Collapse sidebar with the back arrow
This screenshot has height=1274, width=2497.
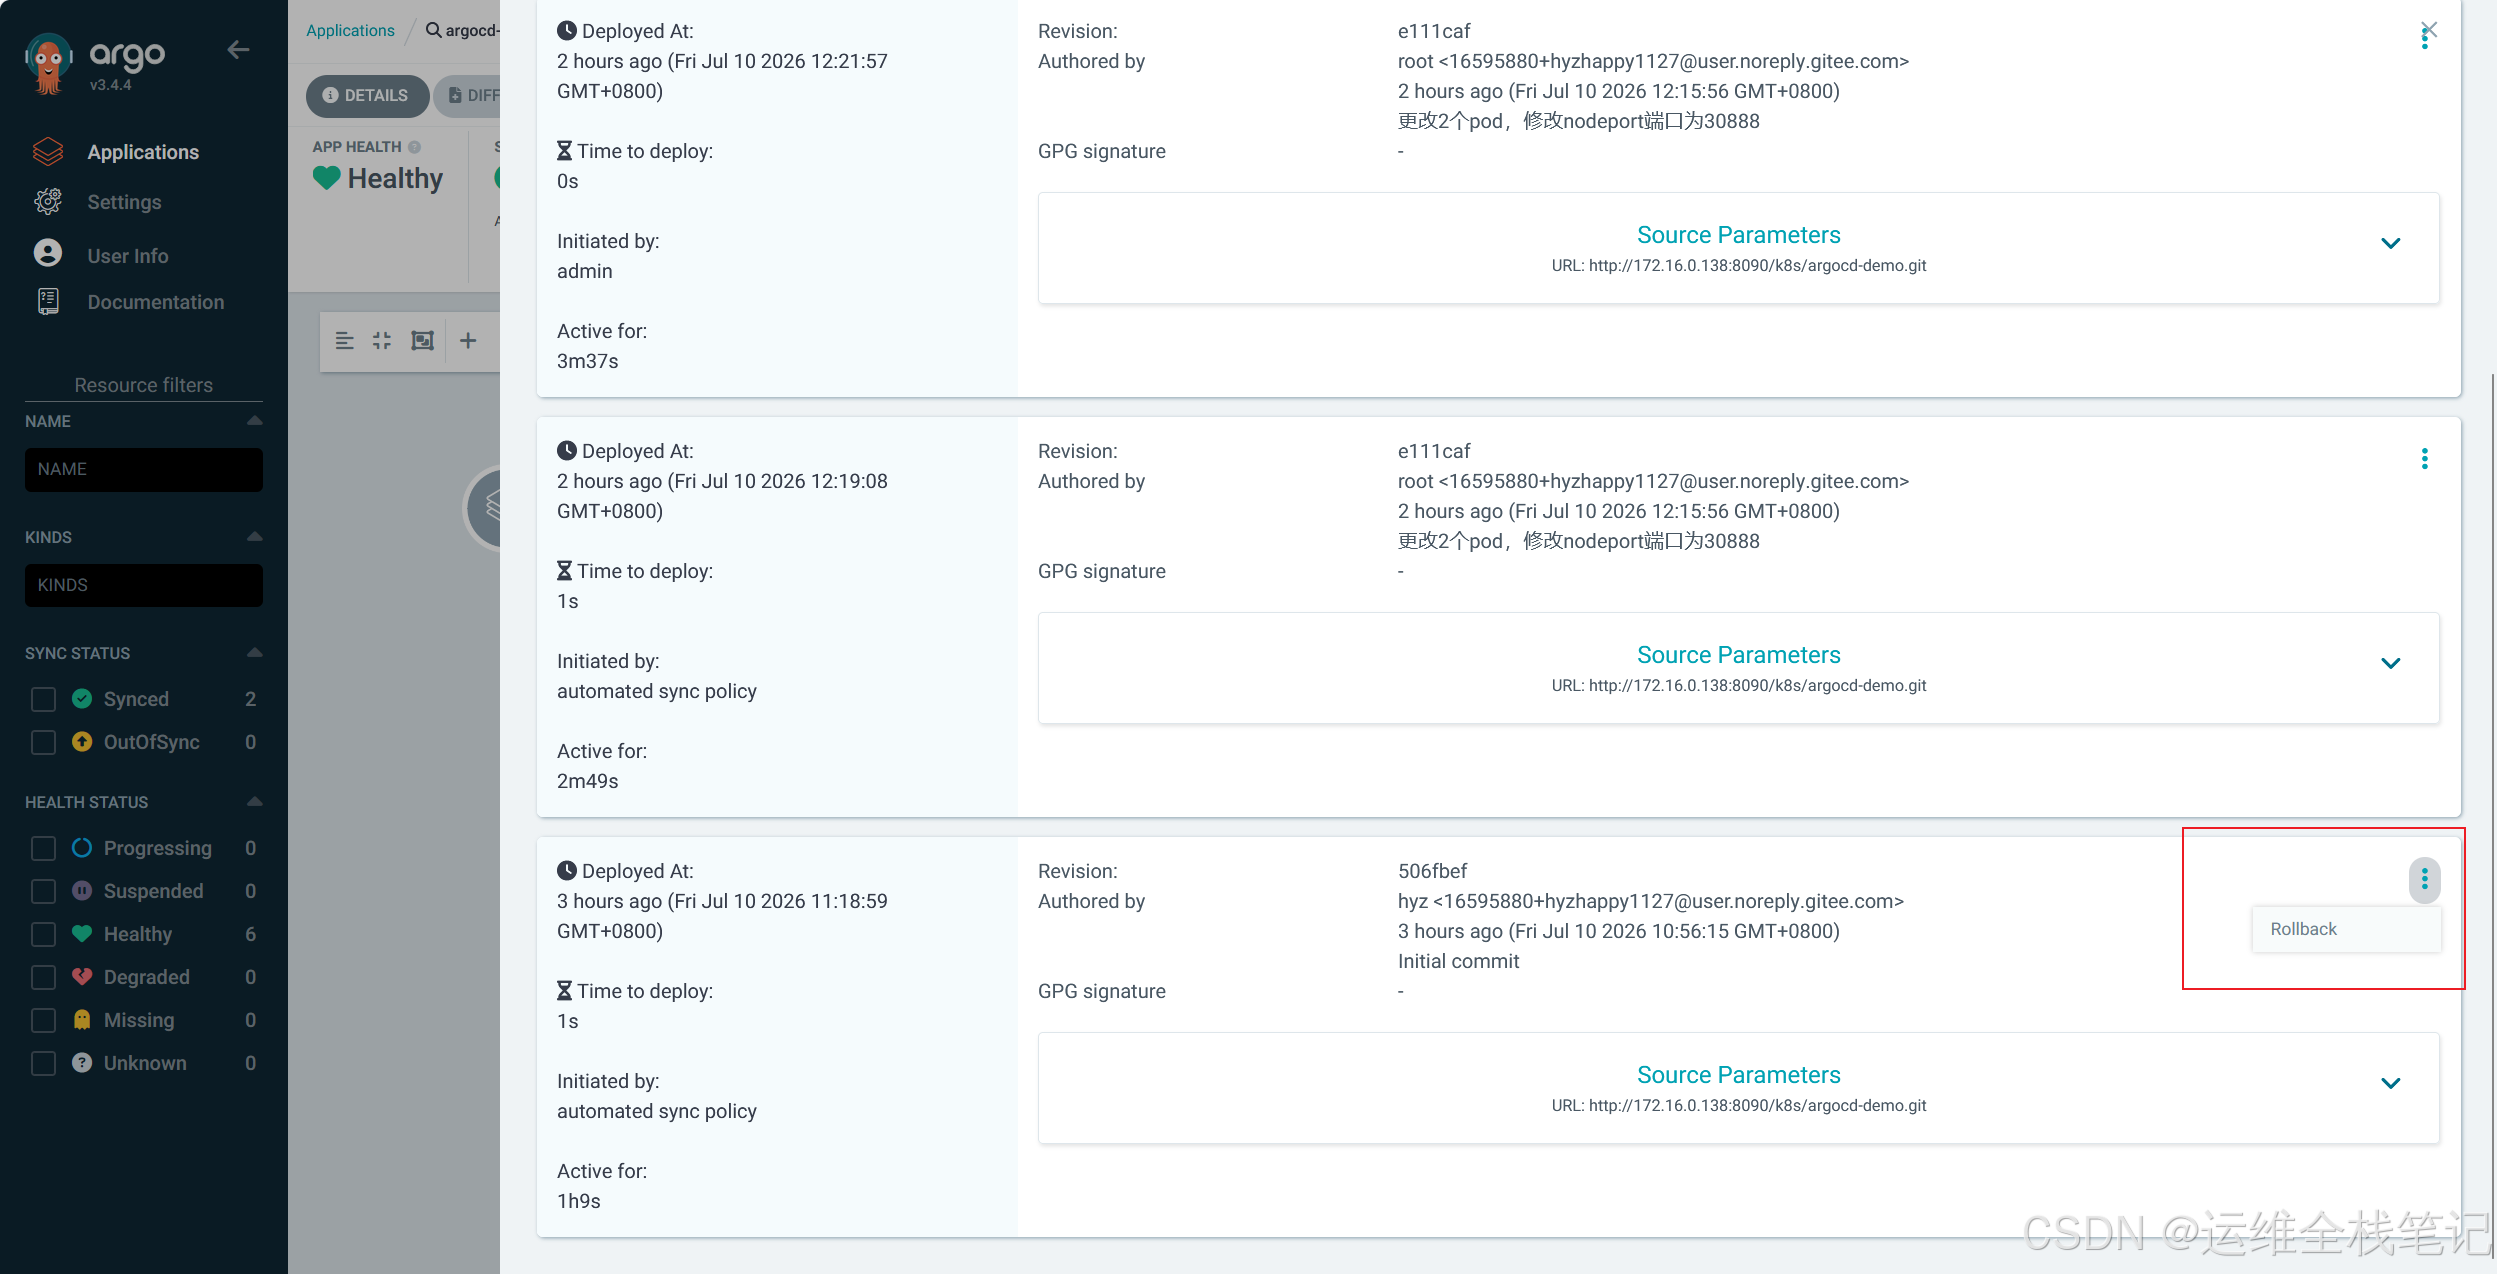pos(238,50)
